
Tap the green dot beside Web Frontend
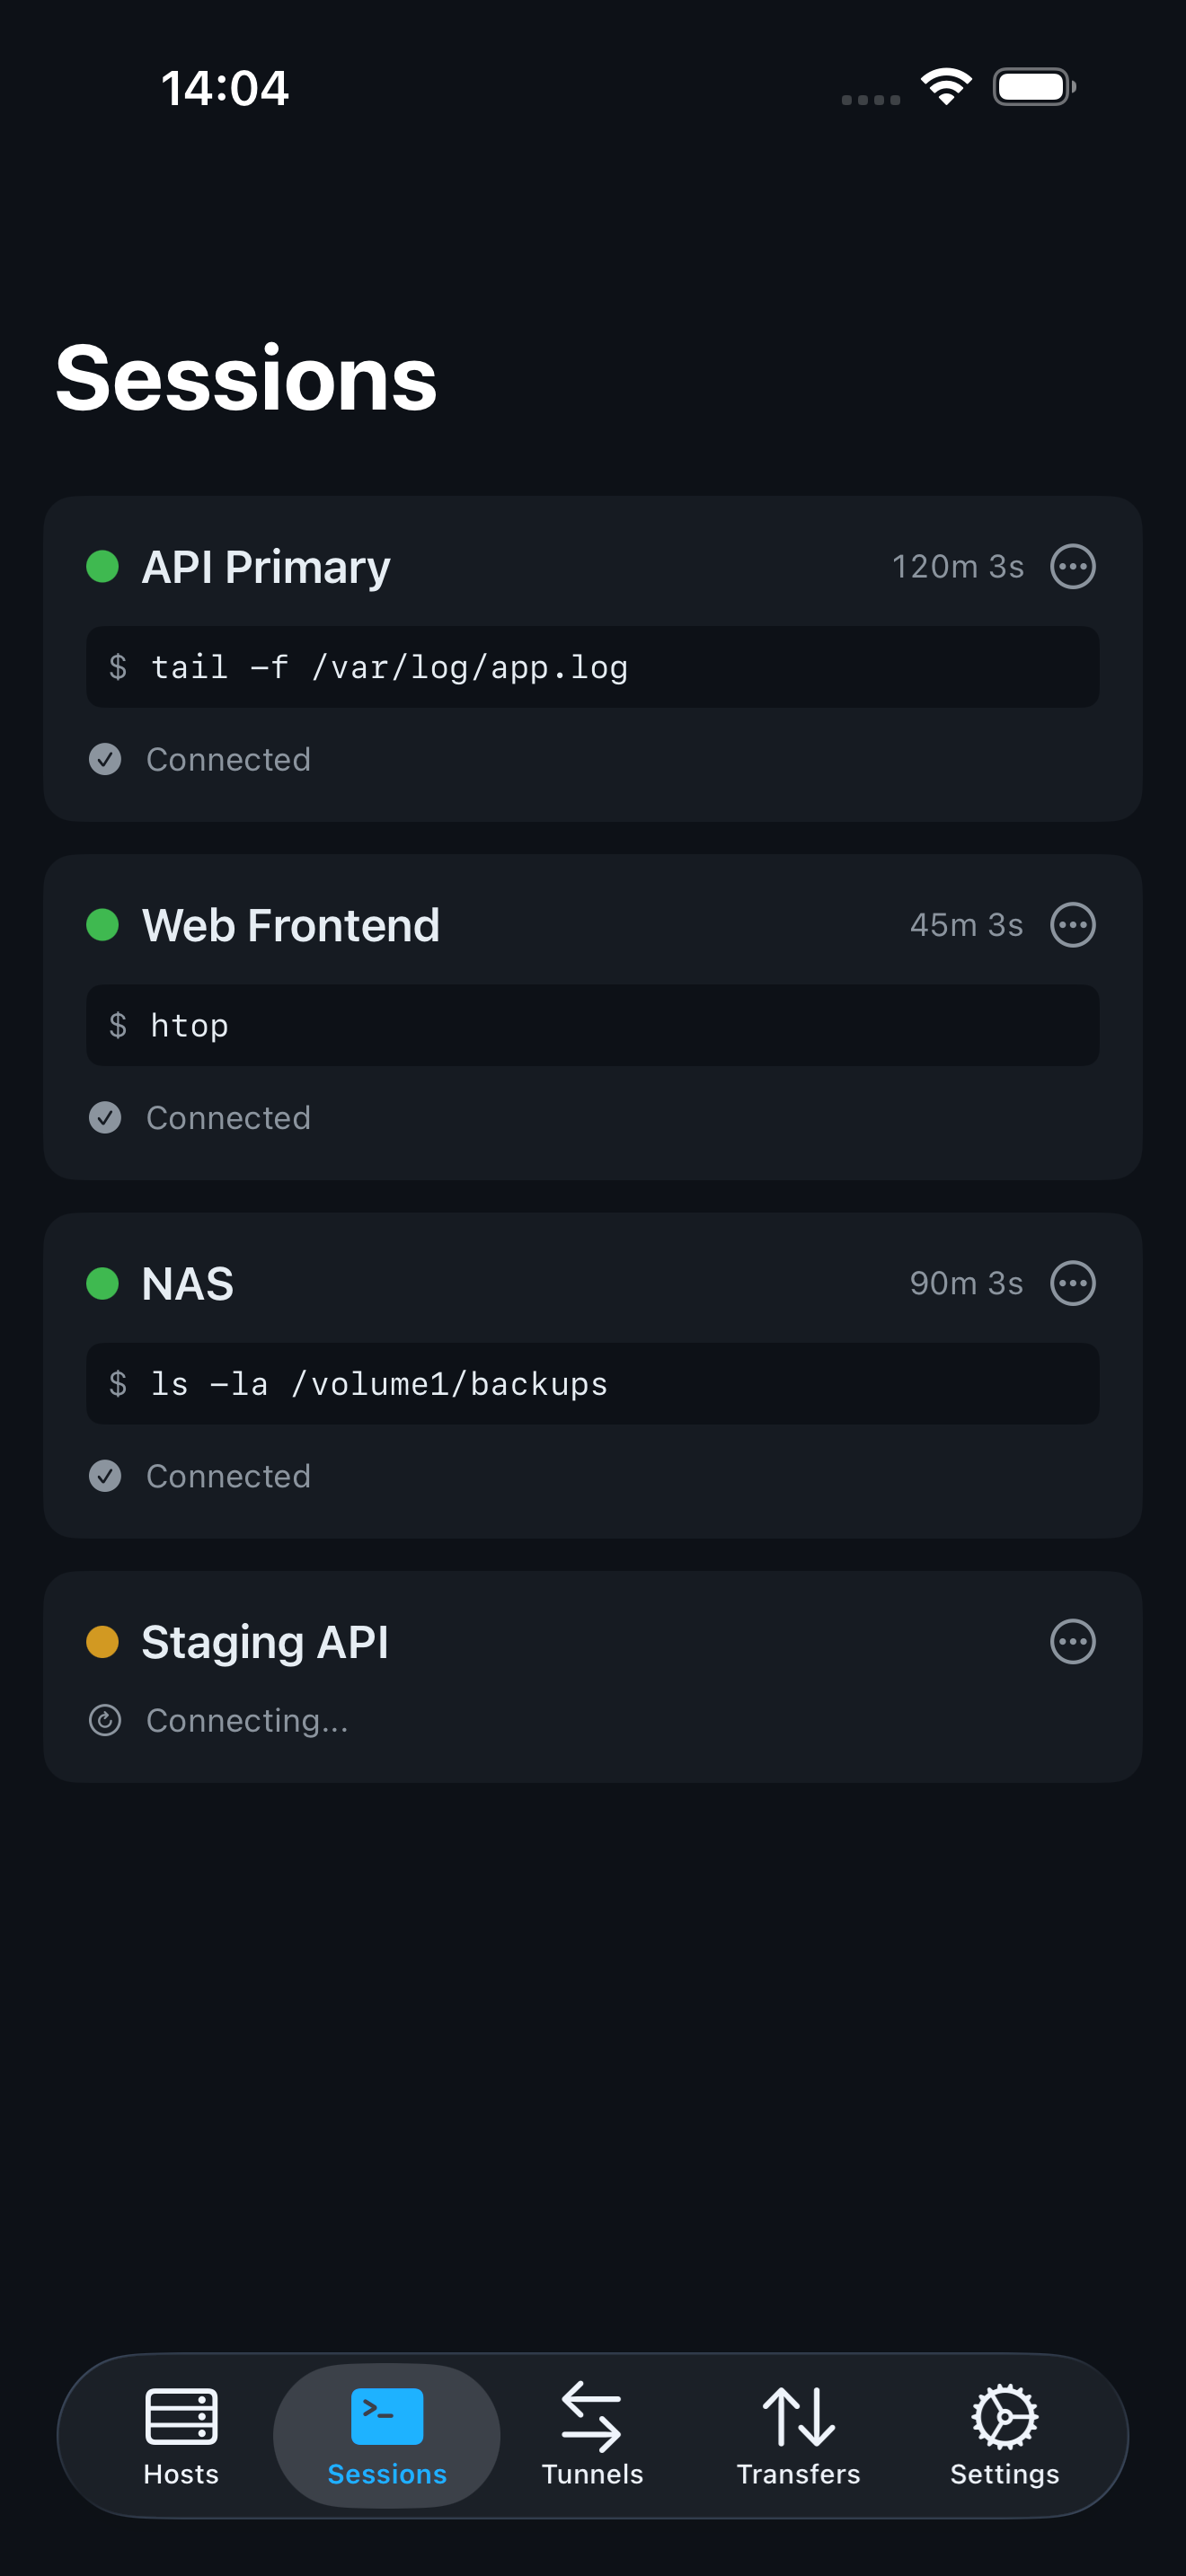(x=103, y=924)
